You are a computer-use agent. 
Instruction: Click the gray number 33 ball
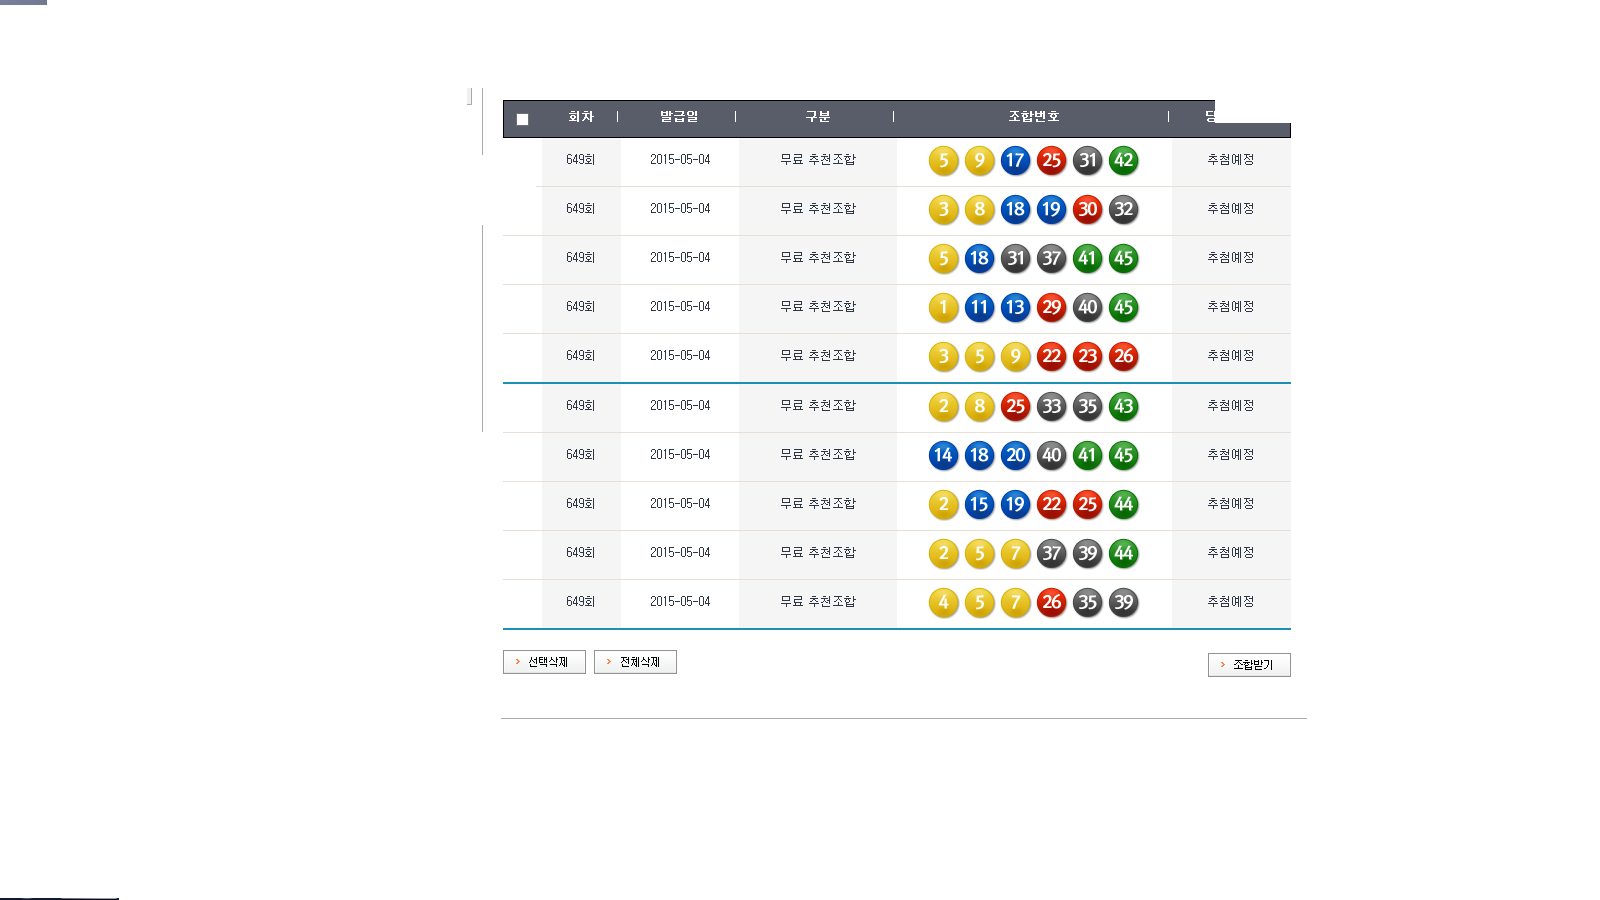coord(1051,406)
